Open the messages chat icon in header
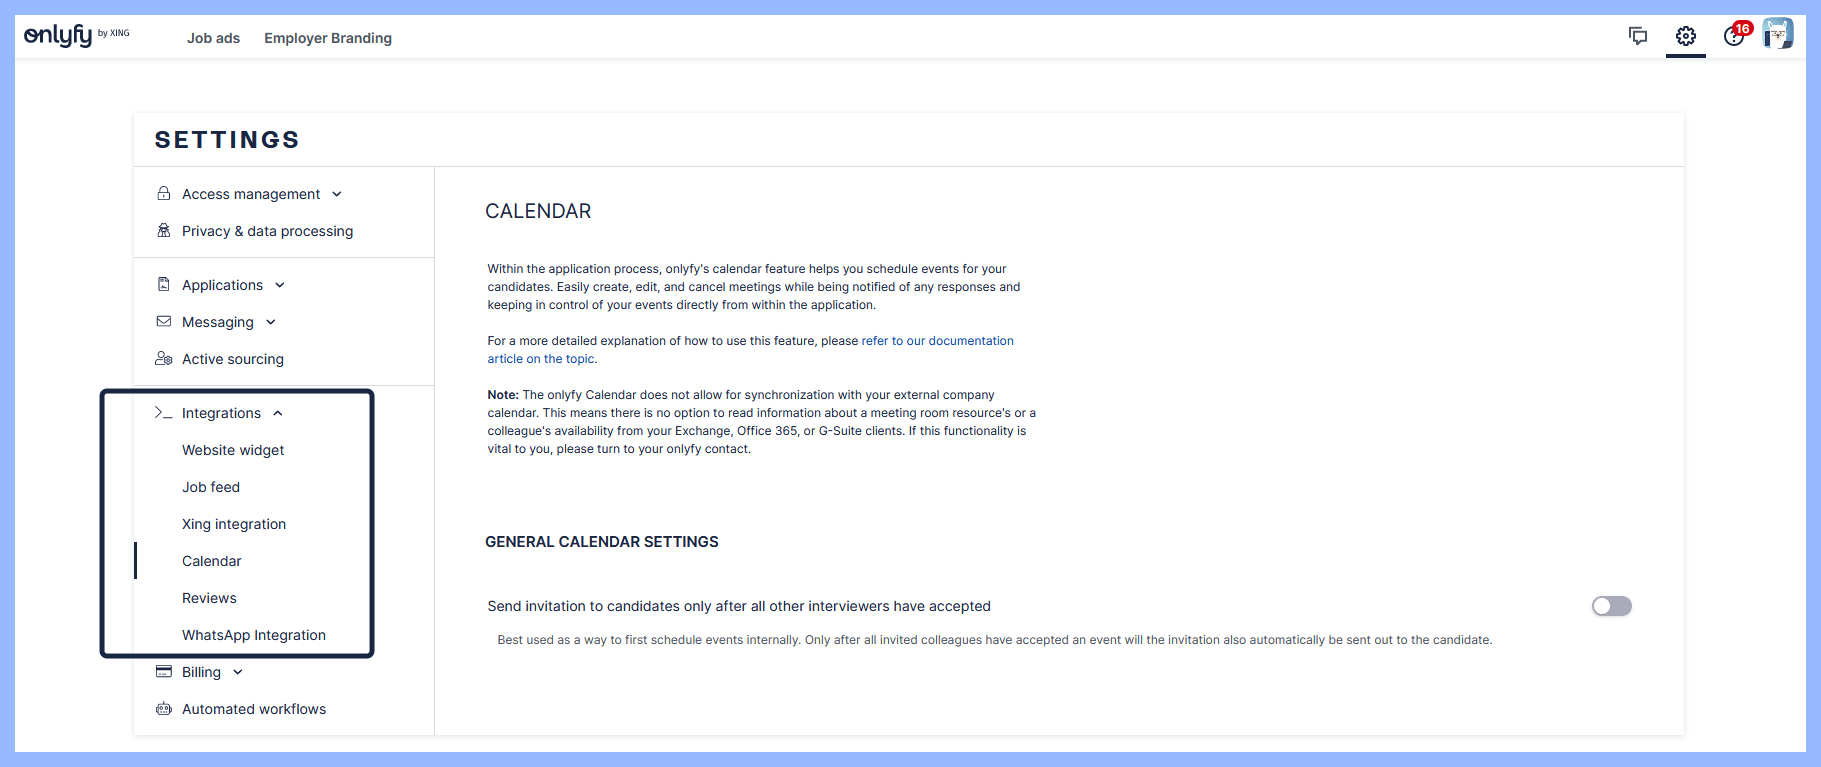This screenshot has width=1821, height=767. click(1638, 36)
